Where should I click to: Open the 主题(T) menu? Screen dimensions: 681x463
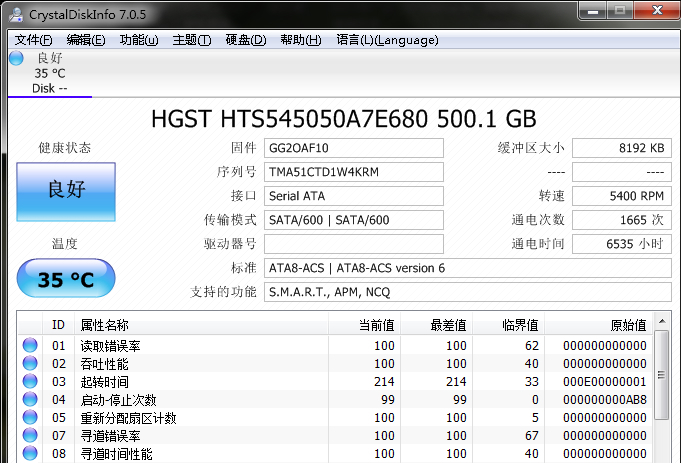[x=192, y=40]
